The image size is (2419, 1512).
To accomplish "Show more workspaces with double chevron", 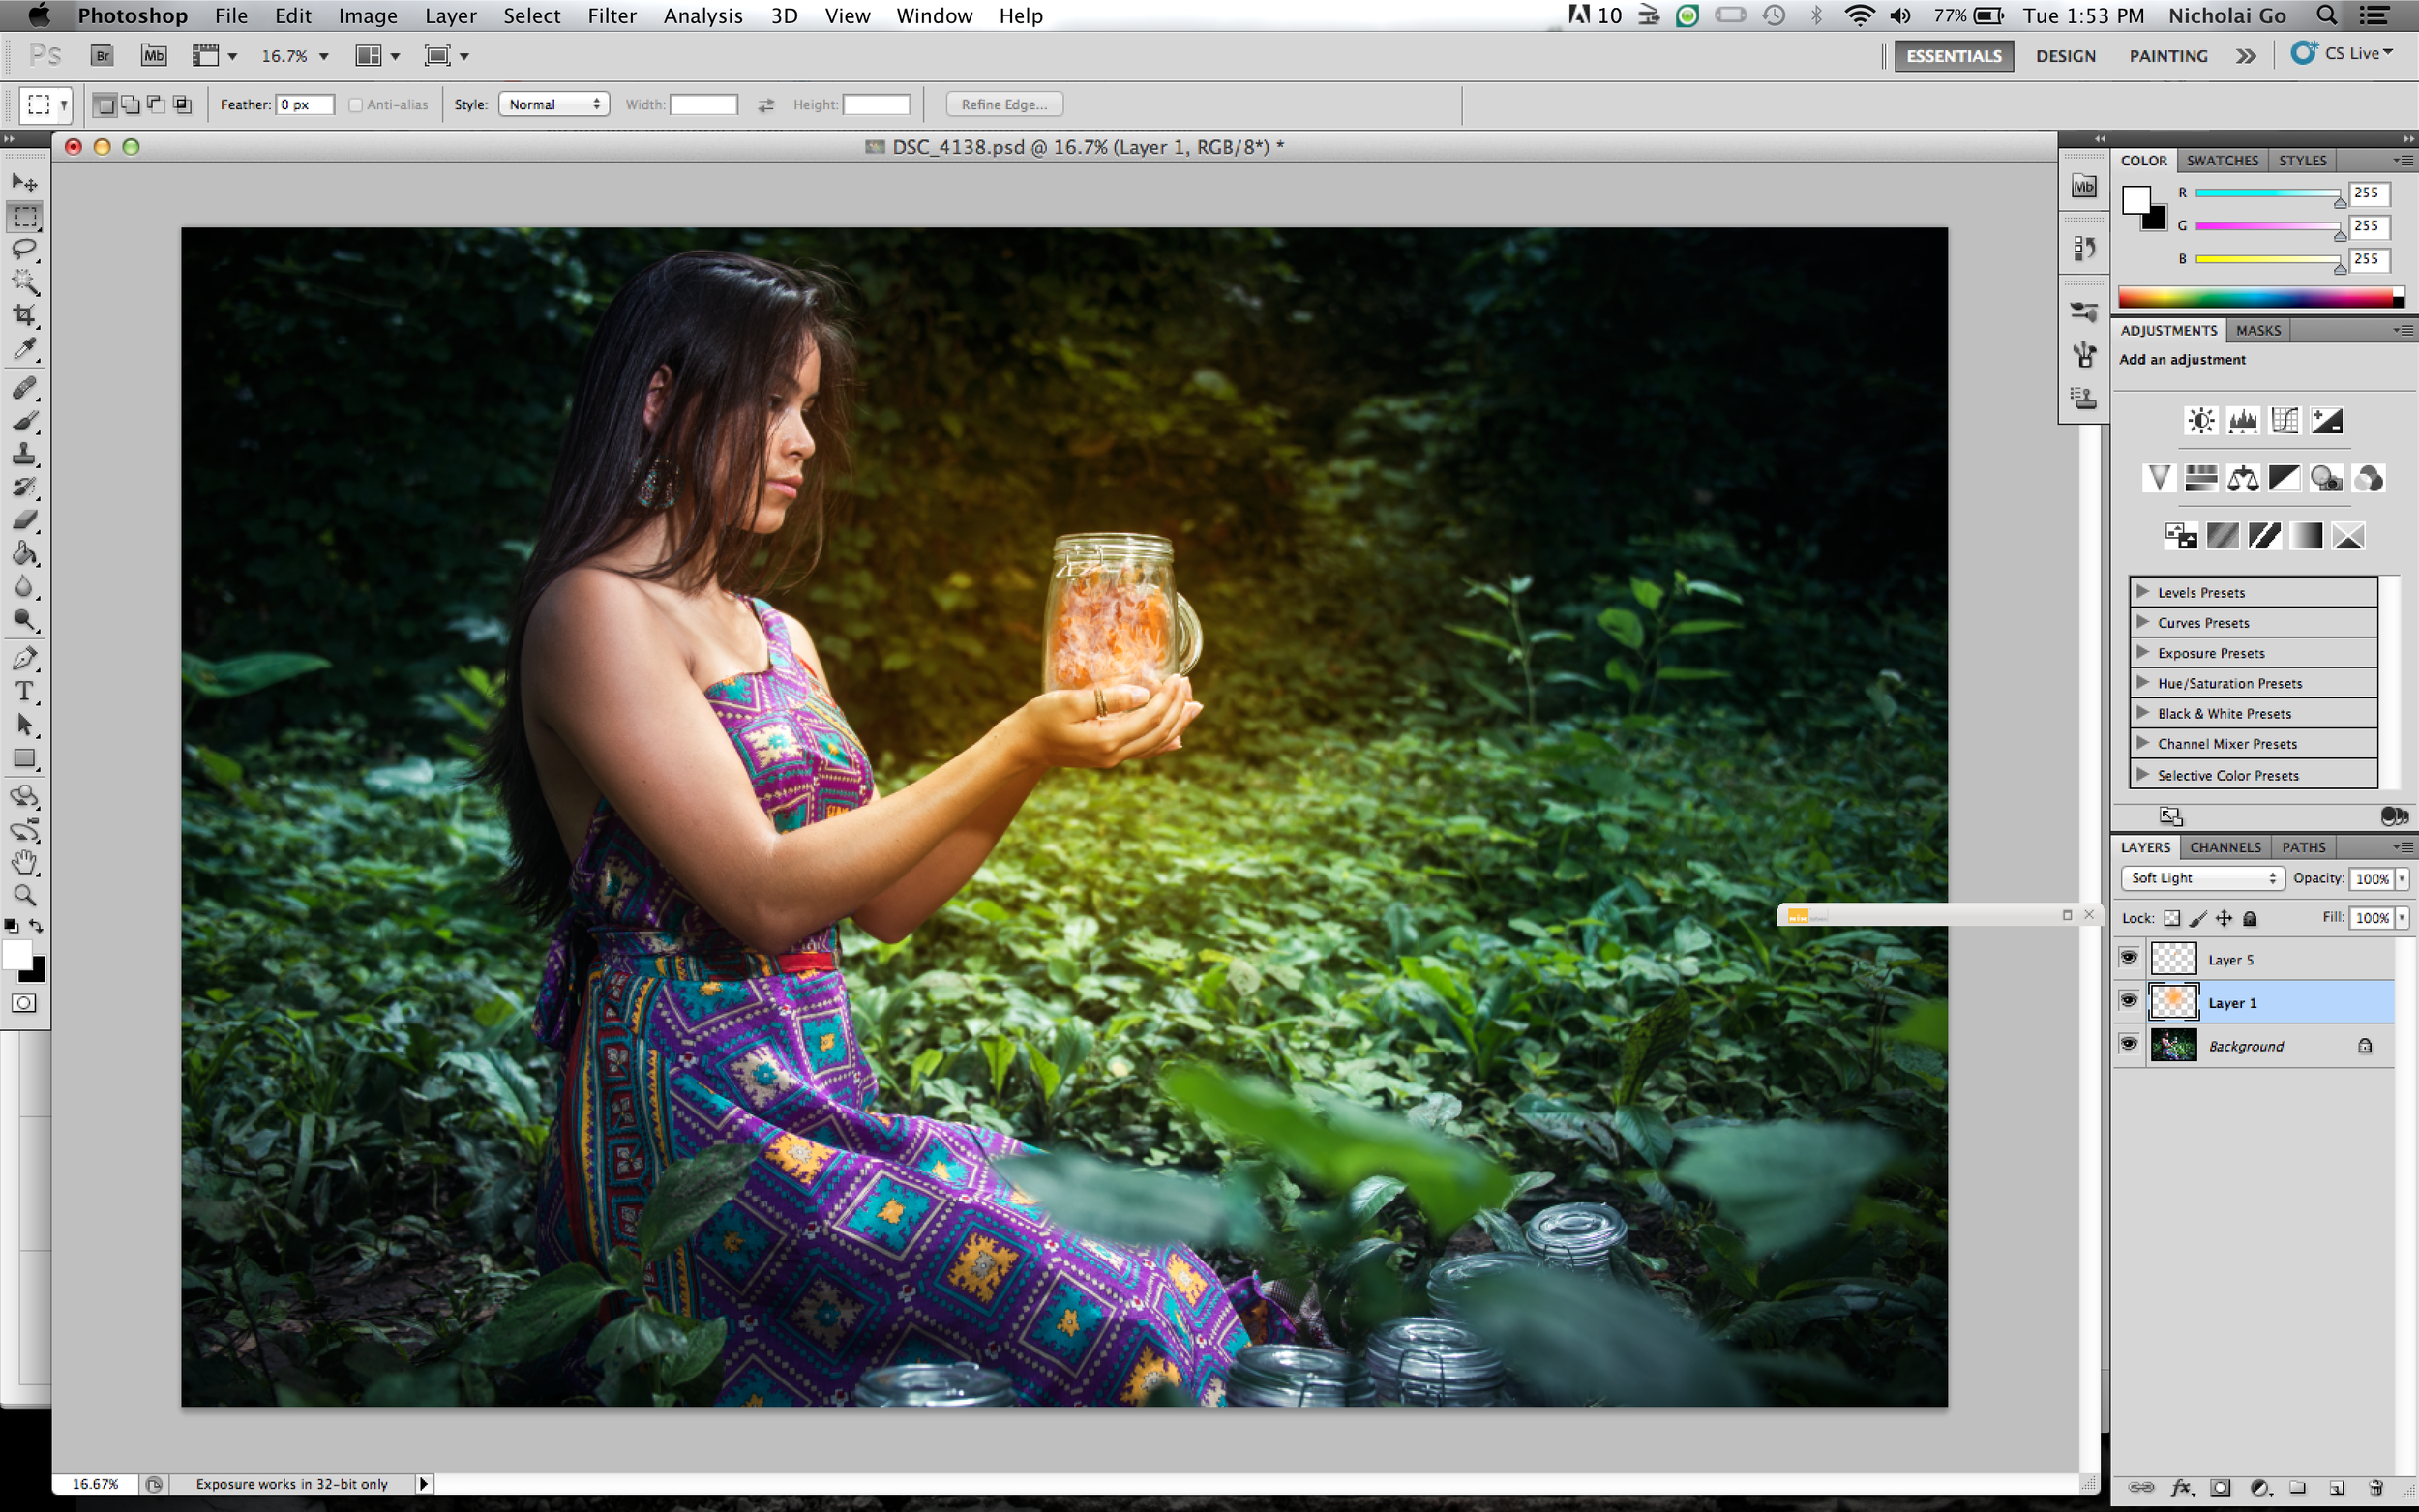I will click(2246, 56).
